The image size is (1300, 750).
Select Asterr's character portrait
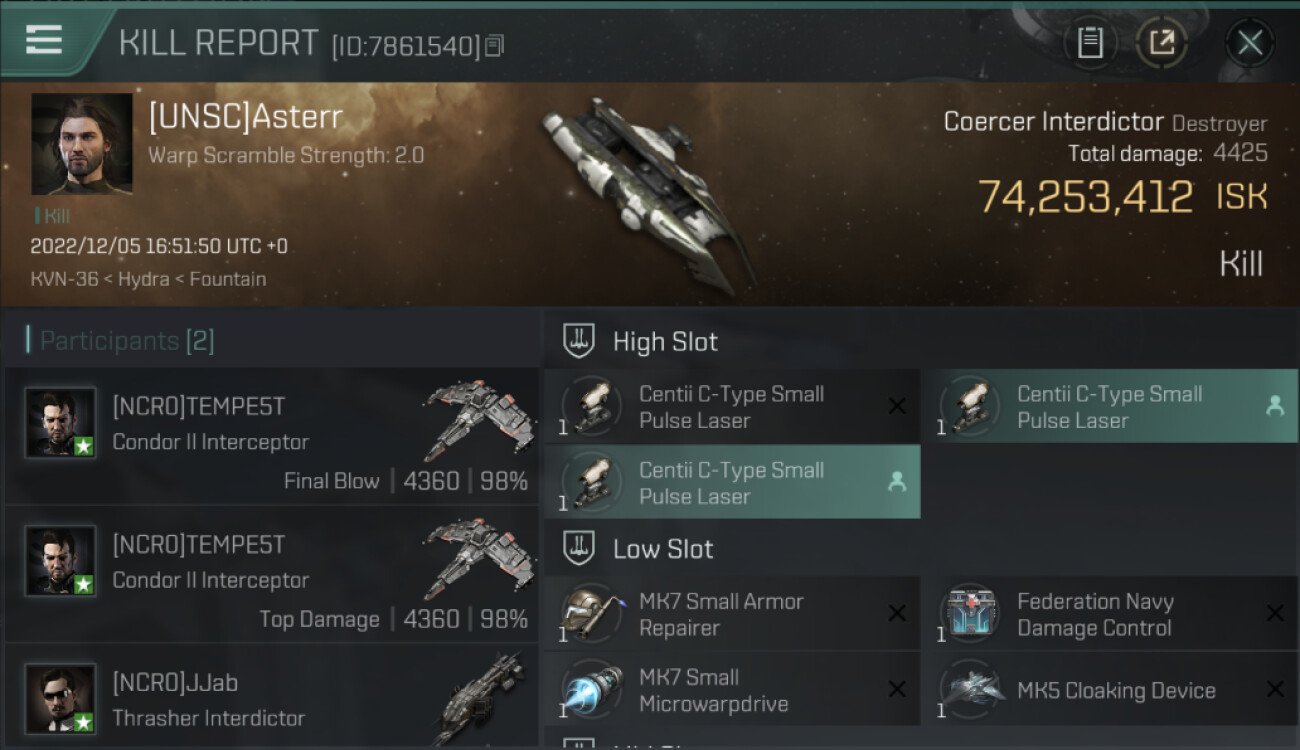coord(82,144)
